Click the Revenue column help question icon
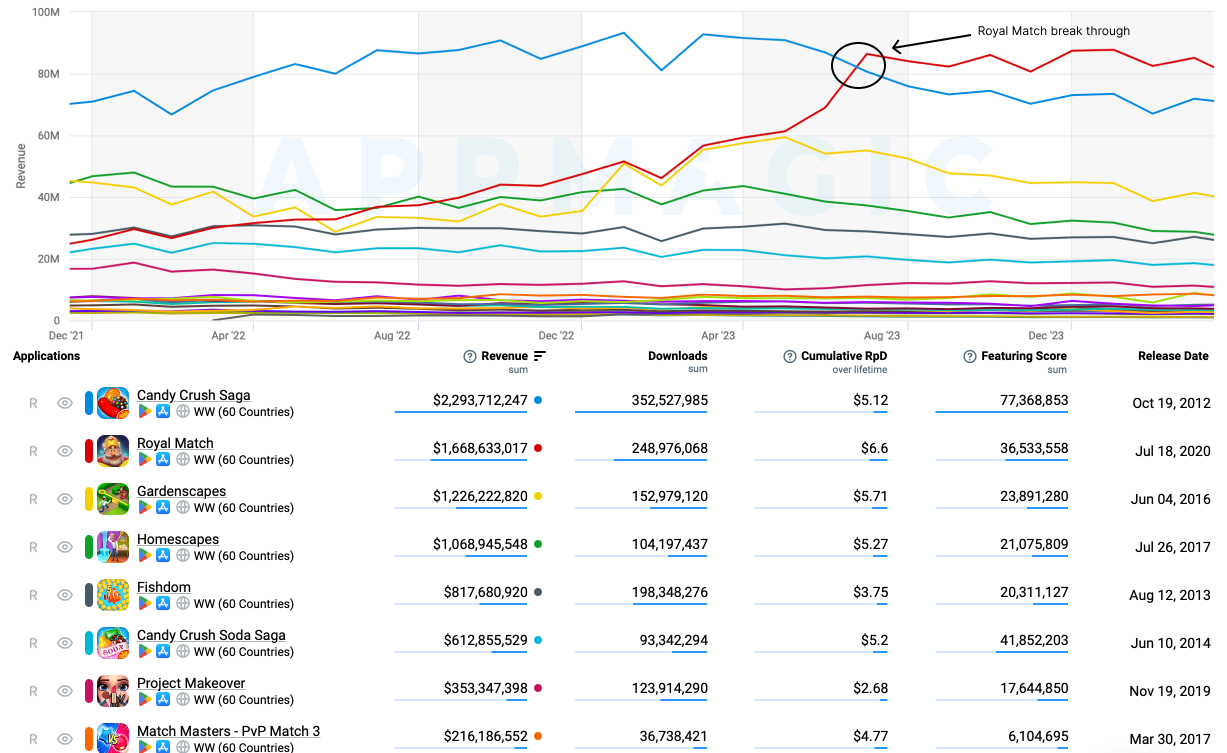Image resolution: width=1227 pixels, height=753 pixels. pyautogui.click(x=470, y=356)
